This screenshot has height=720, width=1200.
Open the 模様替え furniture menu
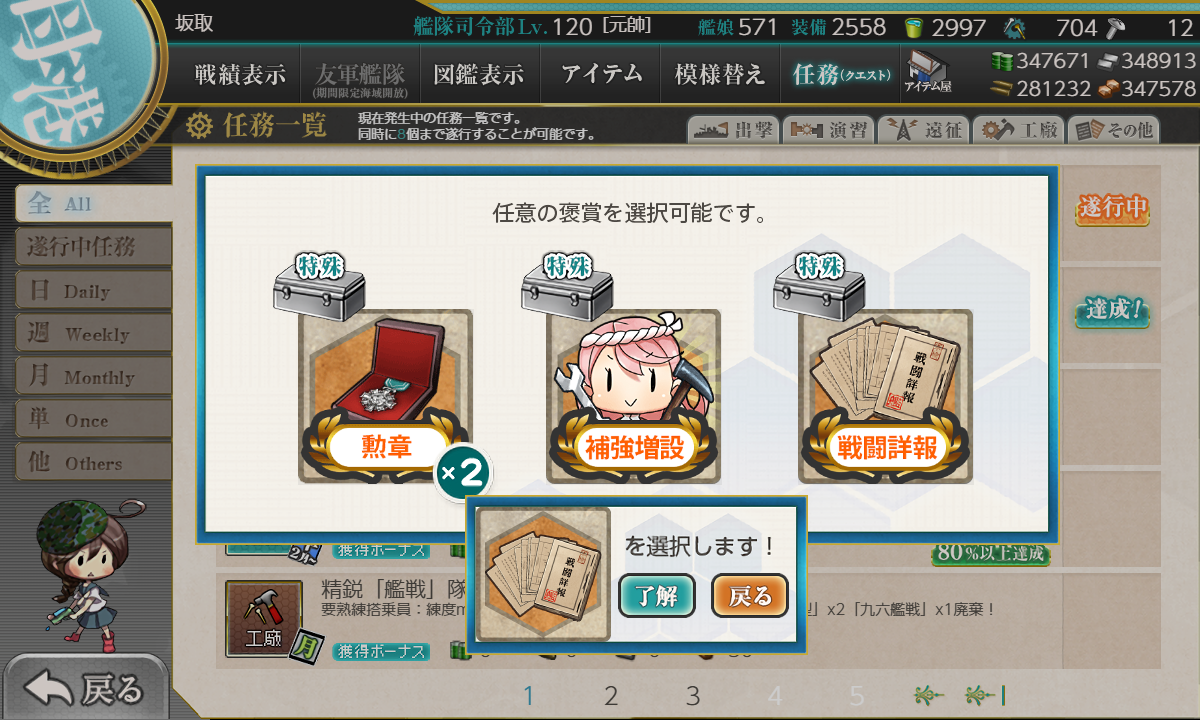pos(719,74)
